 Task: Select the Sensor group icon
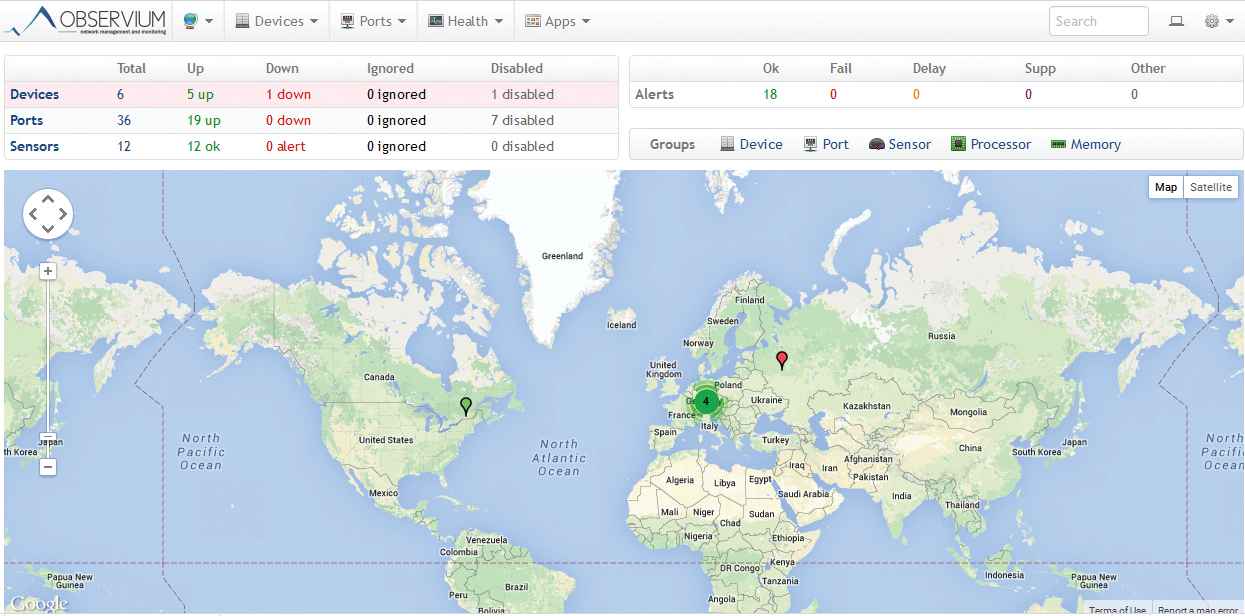tap(876, 144)
